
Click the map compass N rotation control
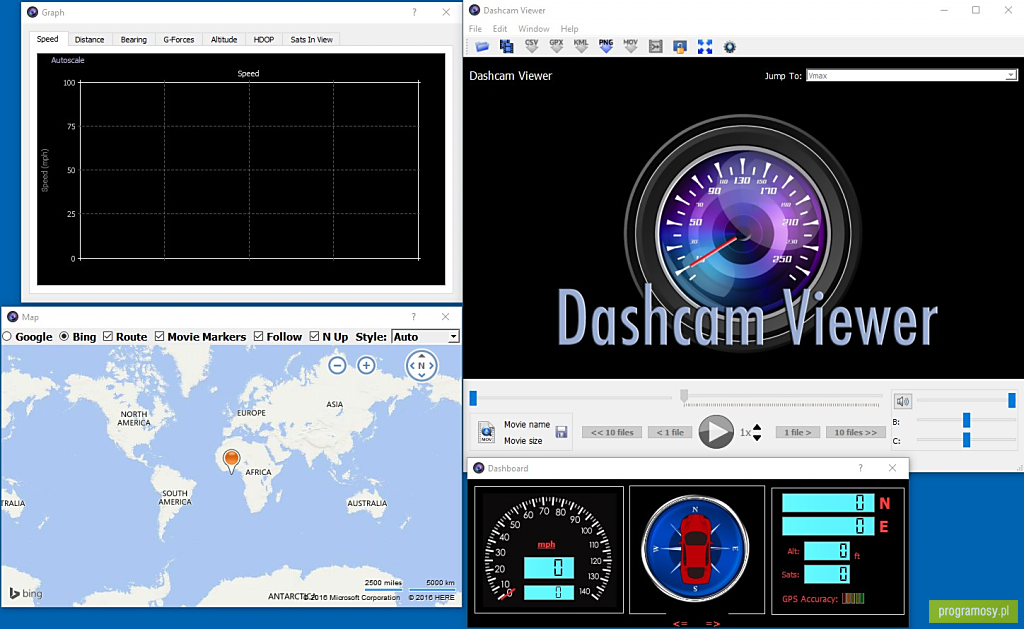421,366
